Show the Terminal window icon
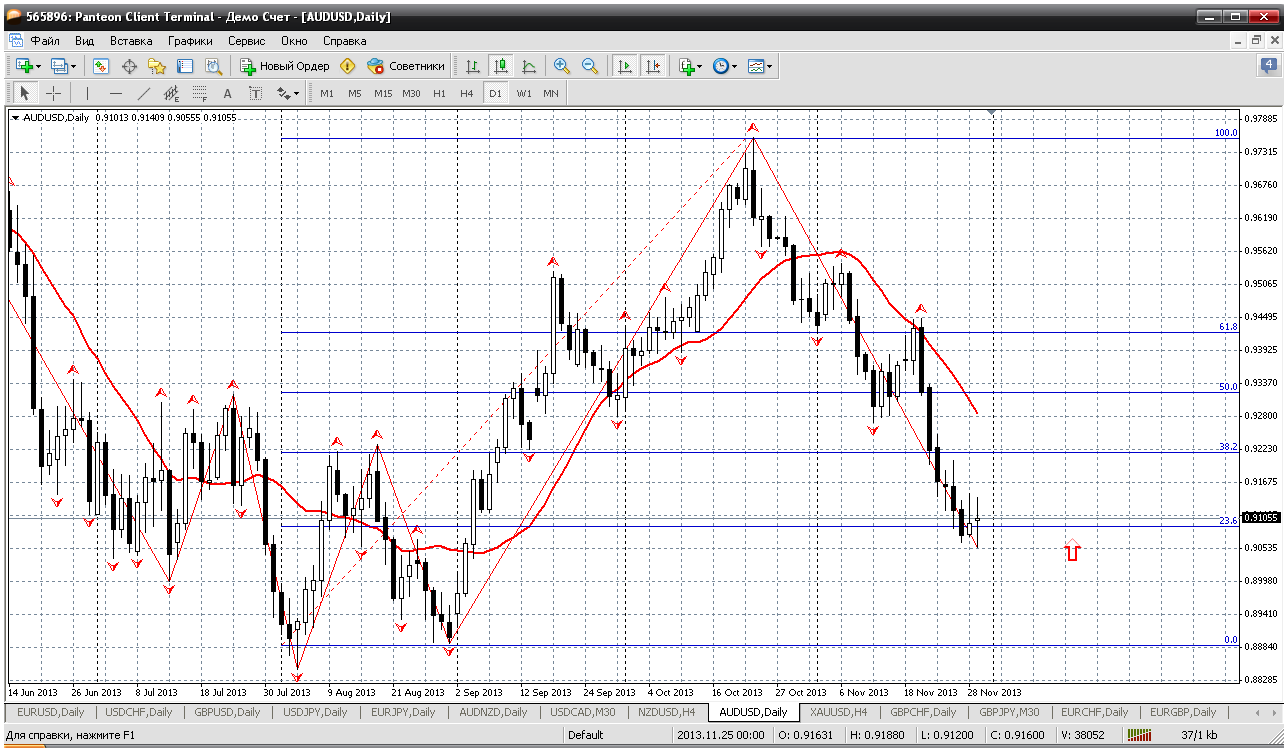1288x748 pixels. [185, 66]
